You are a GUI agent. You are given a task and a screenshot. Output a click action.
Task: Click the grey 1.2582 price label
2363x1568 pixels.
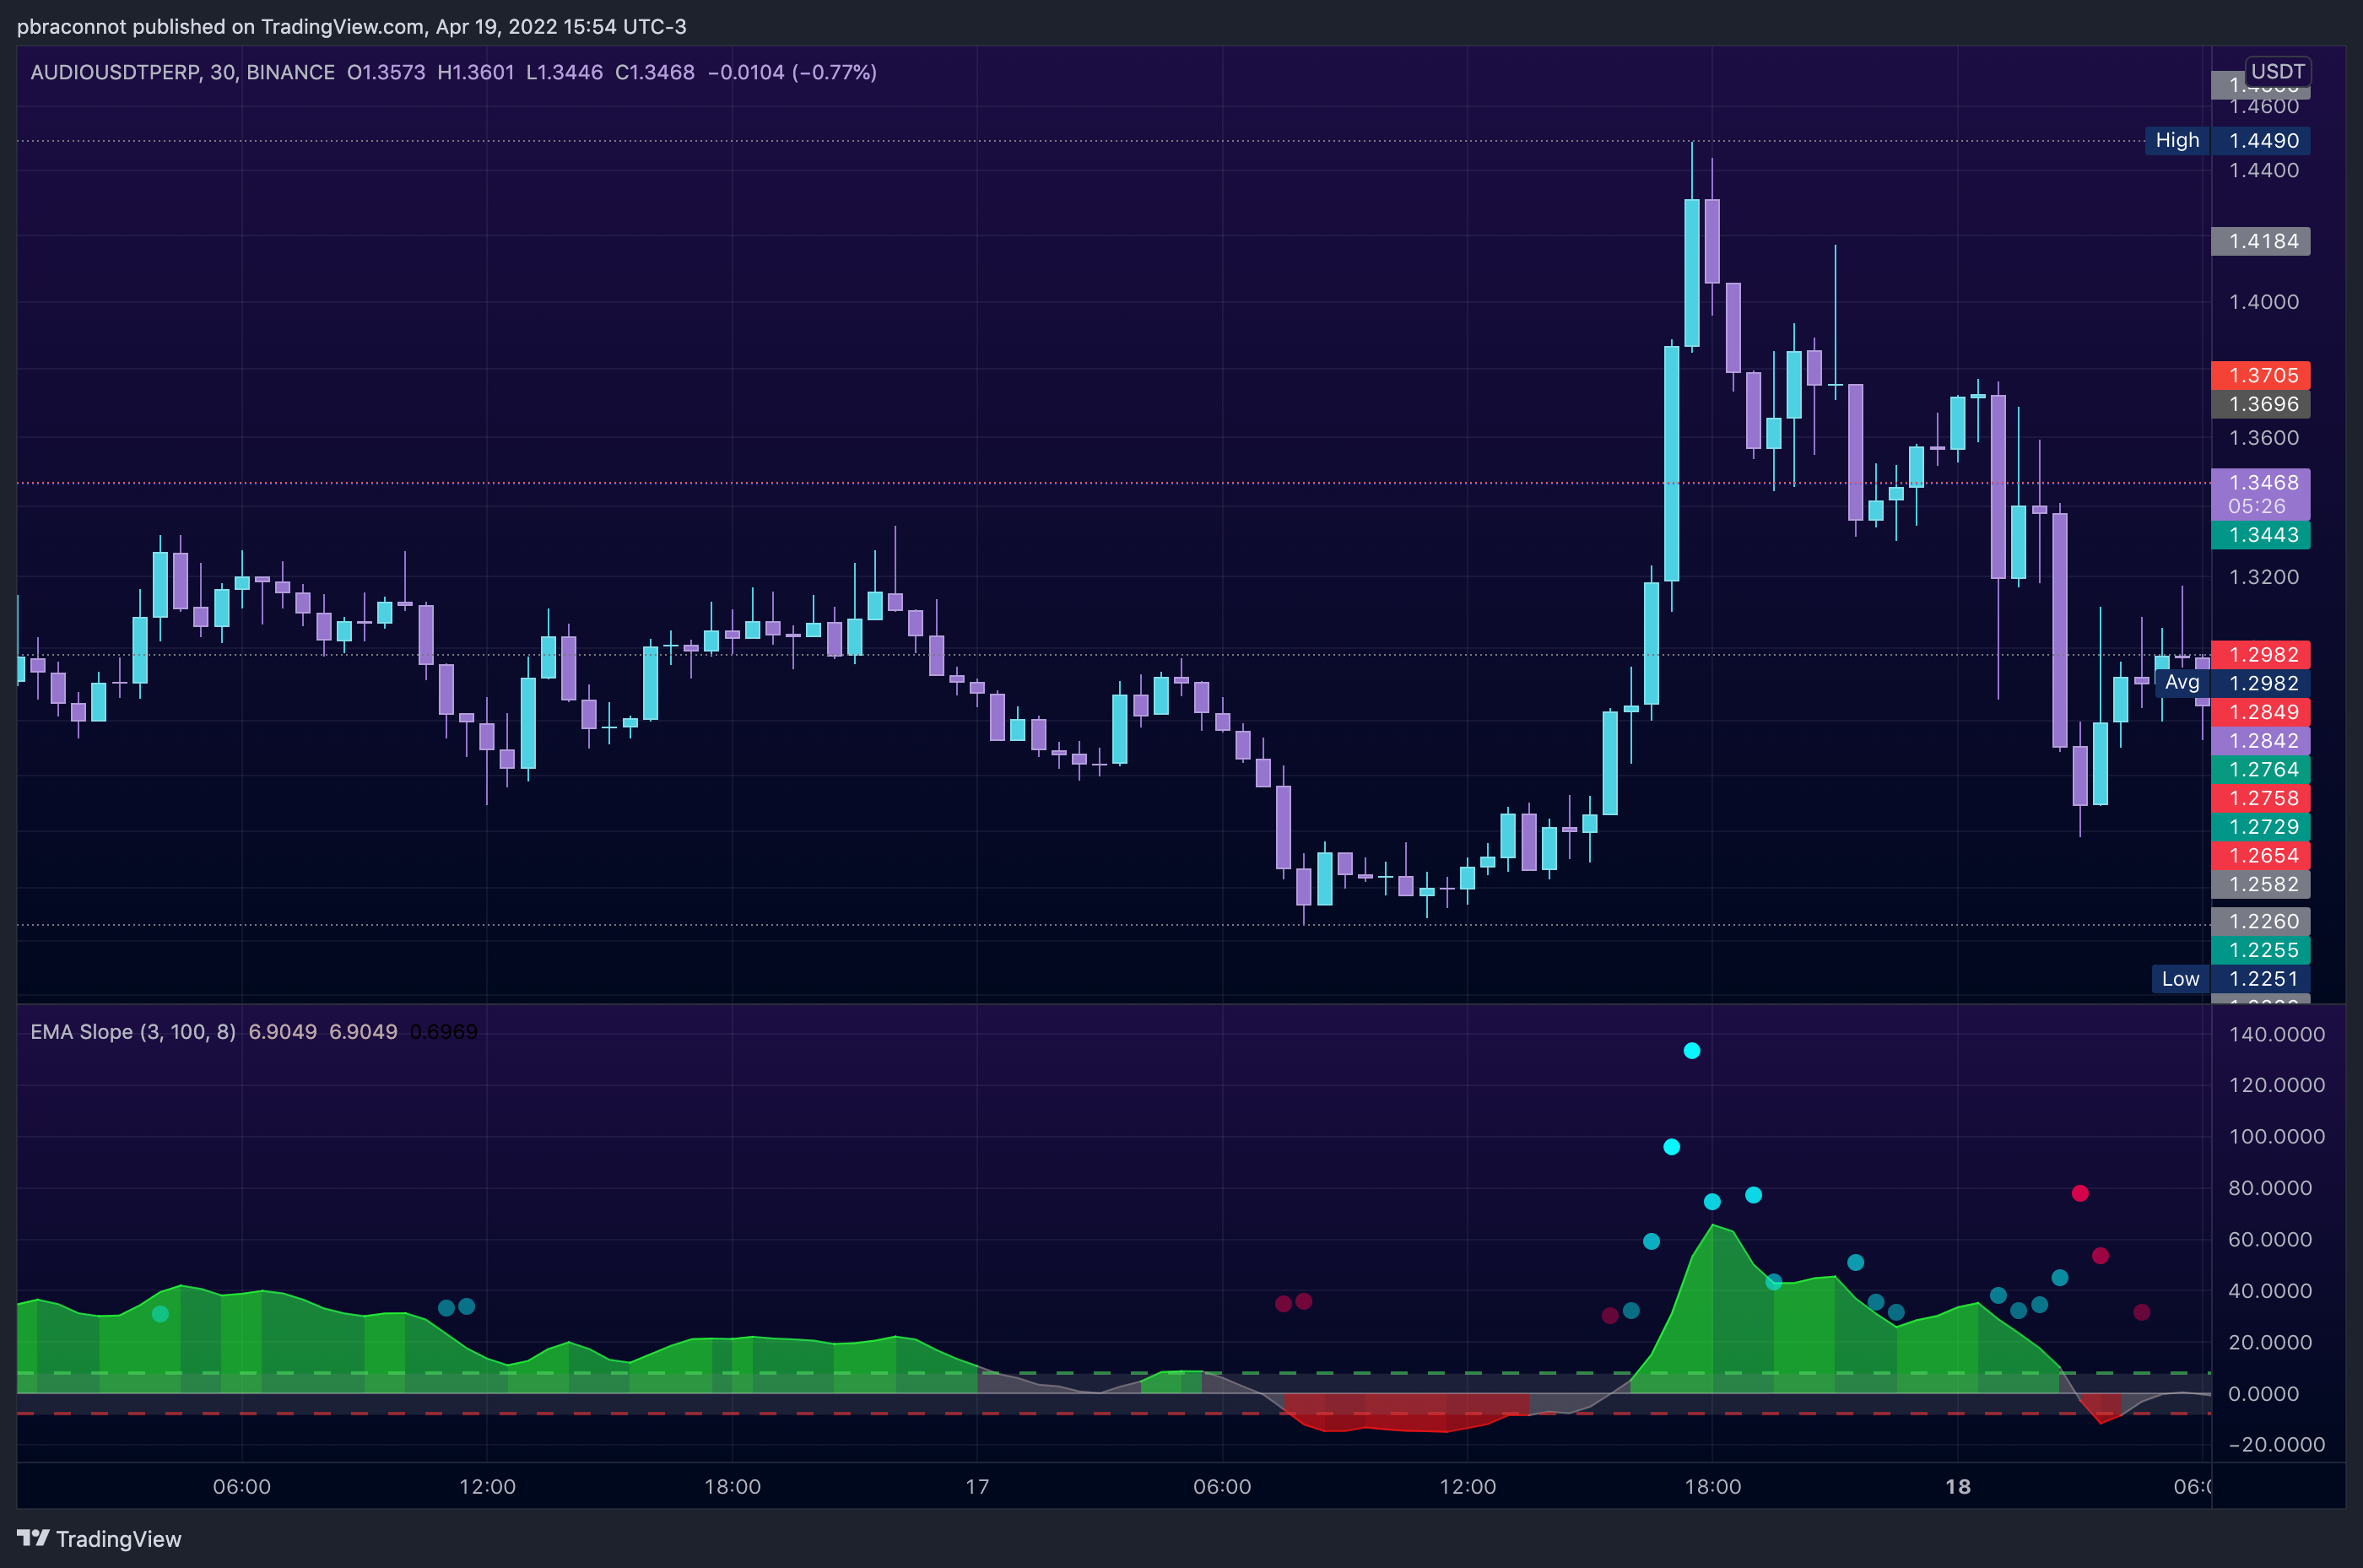click(x=2261, y=884)
